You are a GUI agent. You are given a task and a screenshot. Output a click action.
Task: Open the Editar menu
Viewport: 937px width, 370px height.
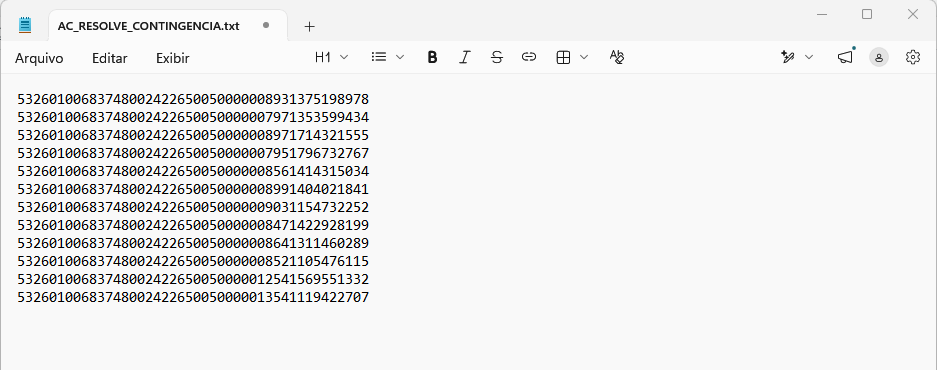109,58
